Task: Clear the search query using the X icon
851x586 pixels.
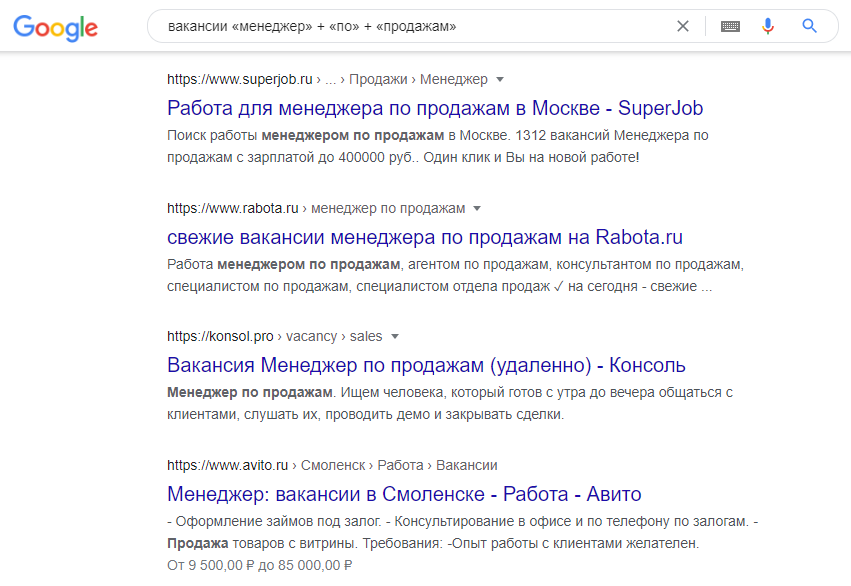Action: [683, 27]
